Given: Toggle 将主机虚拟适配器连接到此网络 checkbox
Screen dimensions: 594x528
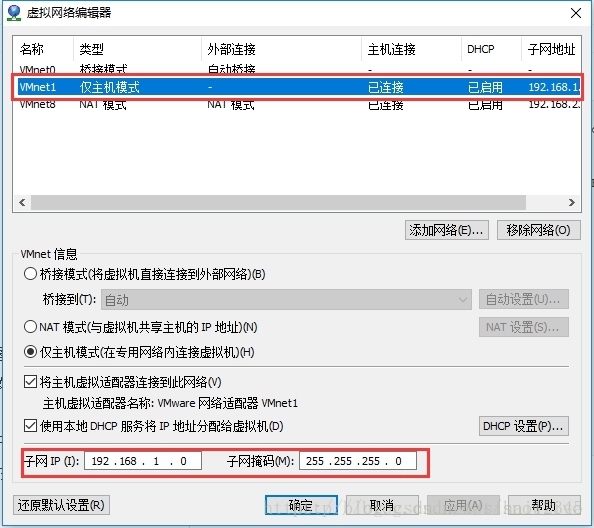Looking at the screenshot, I should (30, 381).
